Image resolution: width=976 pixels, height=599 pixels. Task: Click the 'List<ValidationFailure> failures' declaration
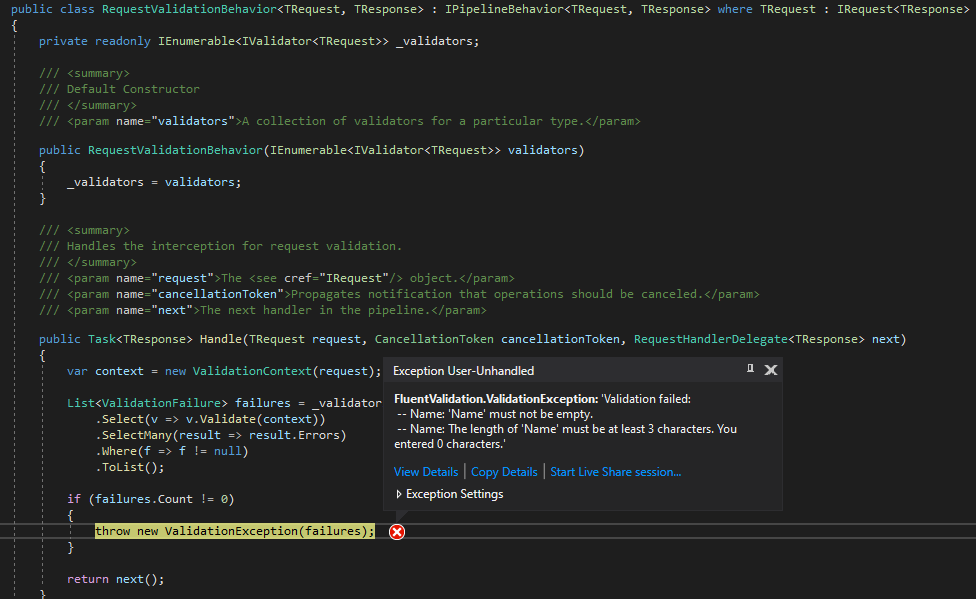tap(179, 403)
